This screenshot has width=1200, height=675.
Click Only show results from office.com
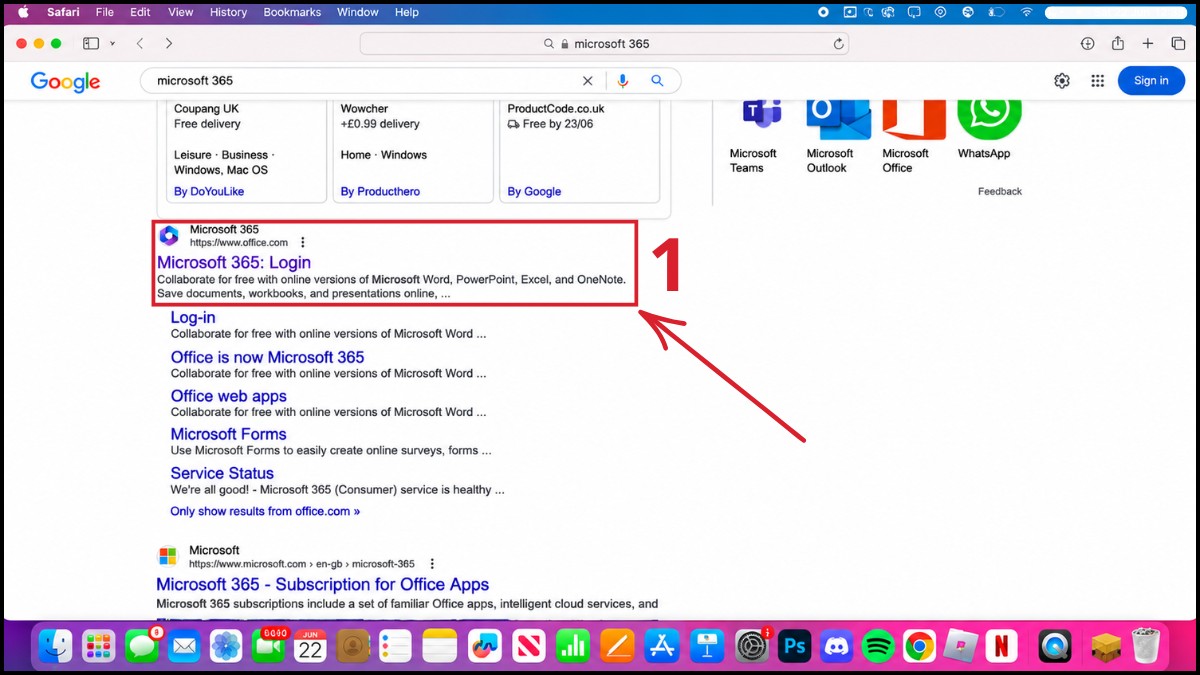(265, 511)
